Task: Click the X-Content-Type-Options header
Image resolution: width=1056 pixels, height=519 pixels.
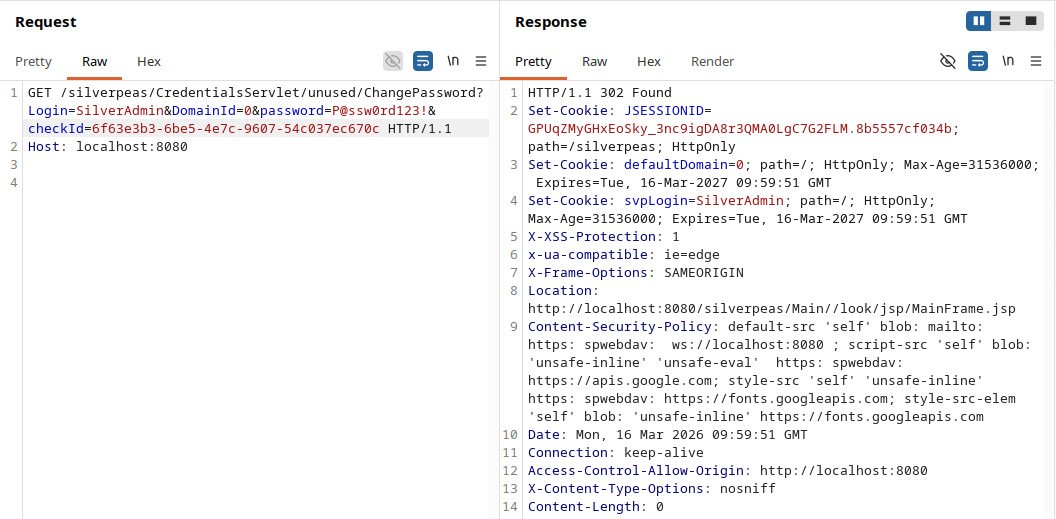Action: (x=651, y=489)
